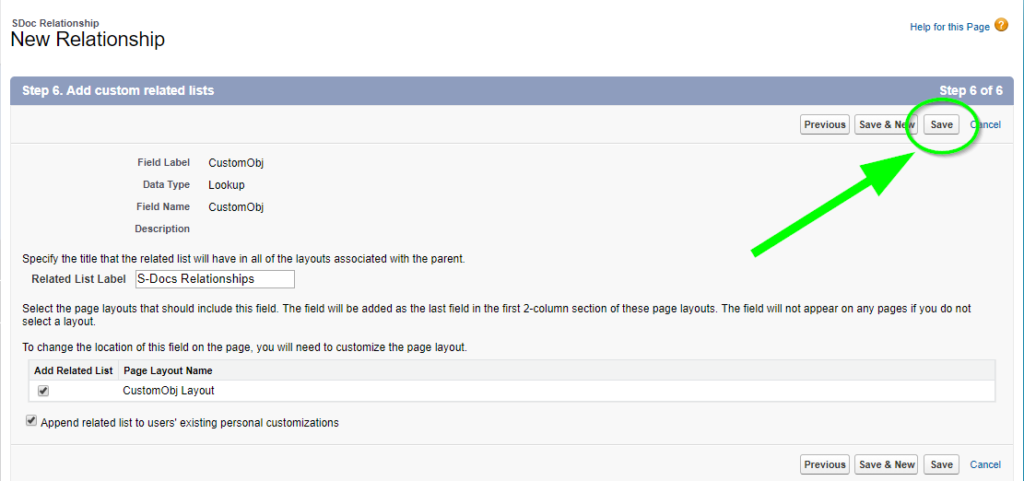
Task: Click the Step 6 of 6 indicator
Action: point(971,90)
